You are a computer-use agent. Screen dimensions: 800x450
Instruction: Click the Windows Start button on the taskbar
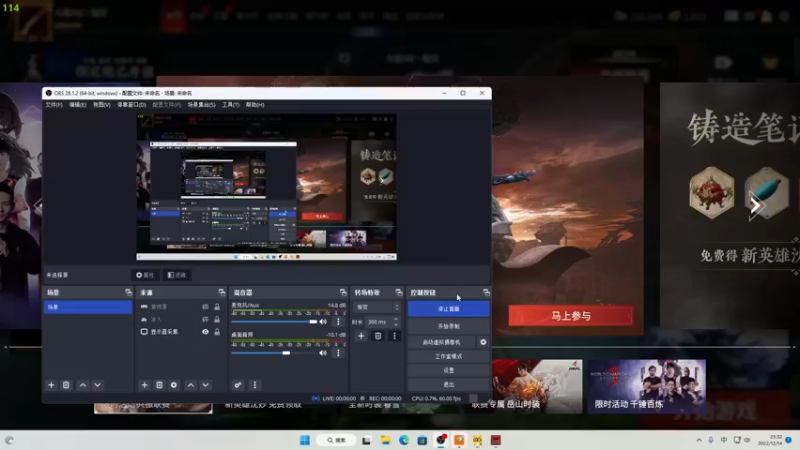[305, 440]
